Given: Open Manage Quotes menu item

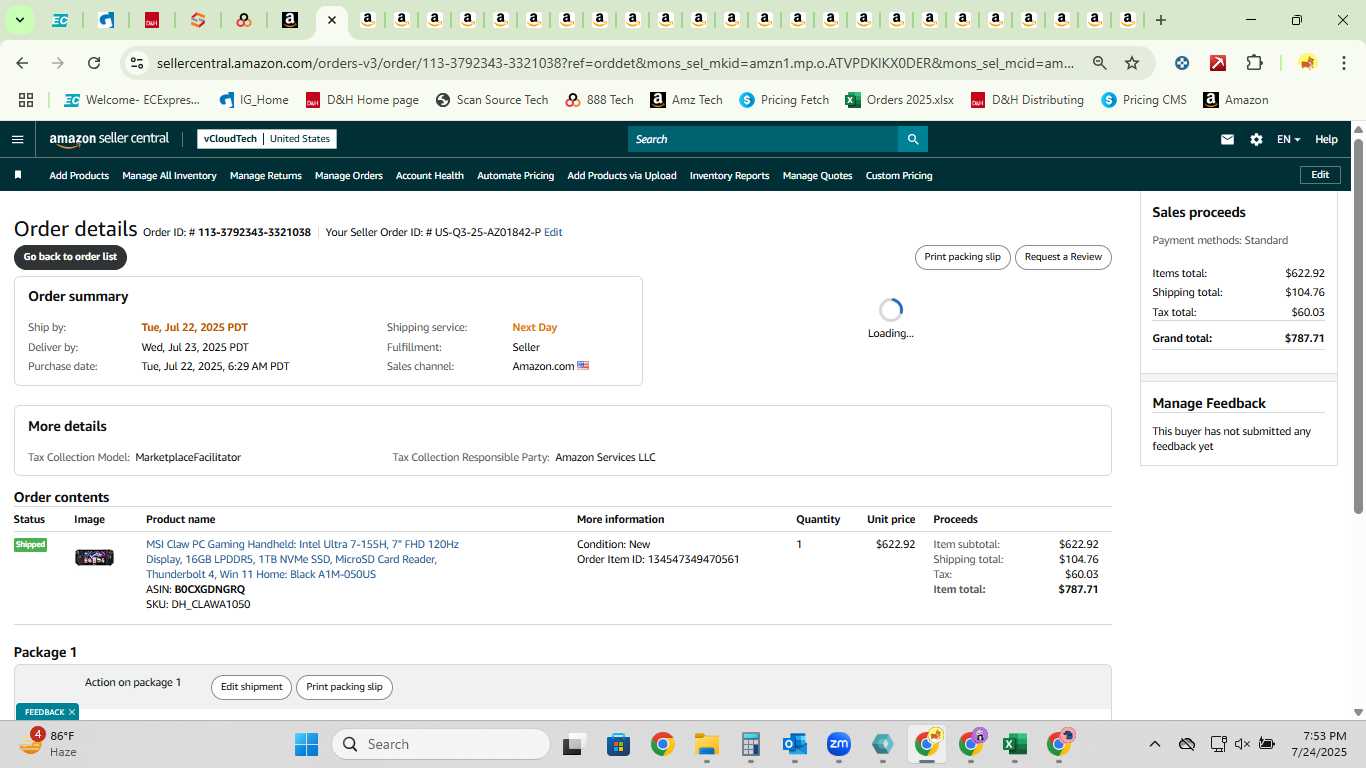Looking at the screenshot, I should coord(817,175).
